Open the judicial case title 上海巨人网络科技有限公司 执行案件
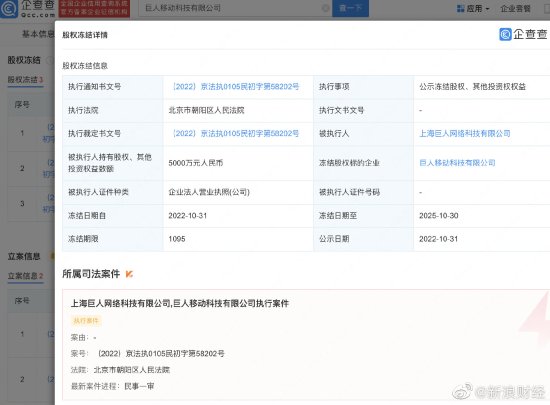The width and height of the screenshot is (550, 405). (180, 303)
